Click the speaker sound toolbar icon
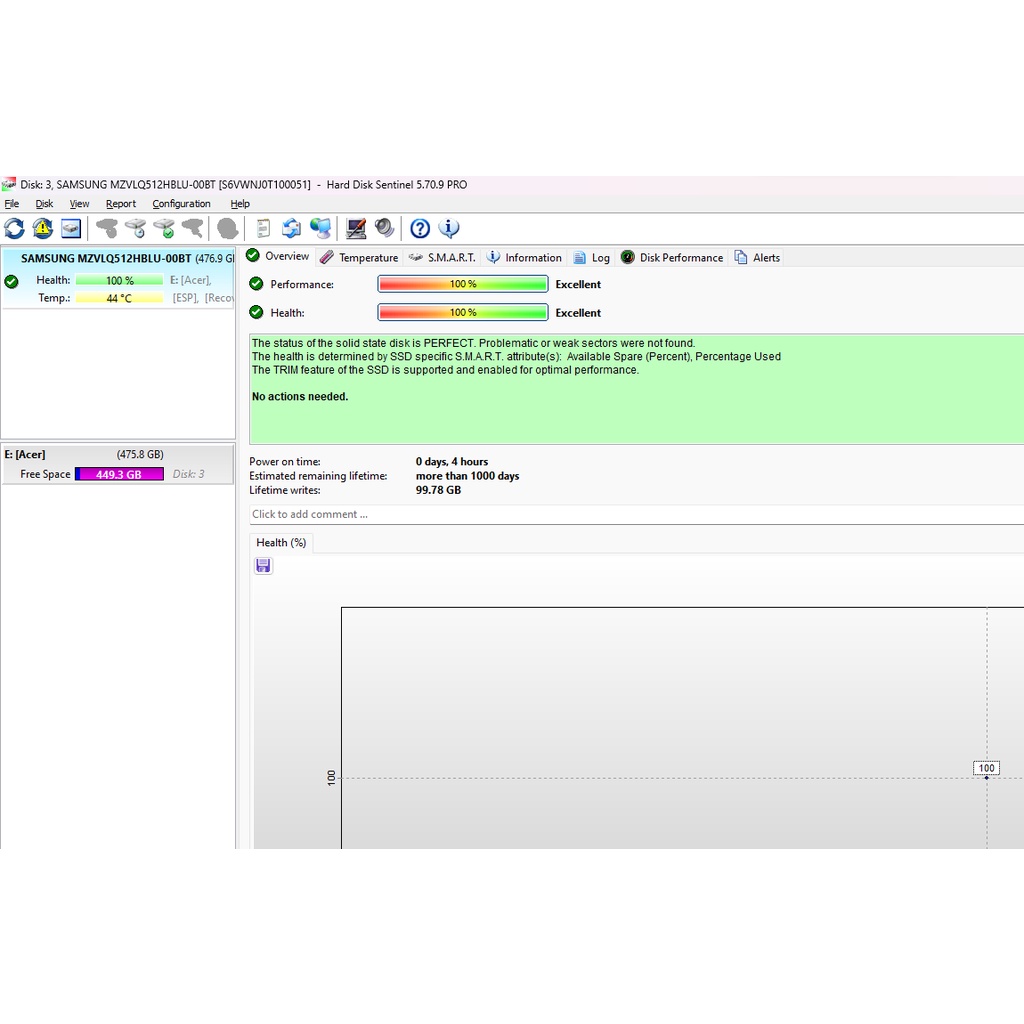The image size is (1024, 1024). pyautogui.click(x=385, y=229)
